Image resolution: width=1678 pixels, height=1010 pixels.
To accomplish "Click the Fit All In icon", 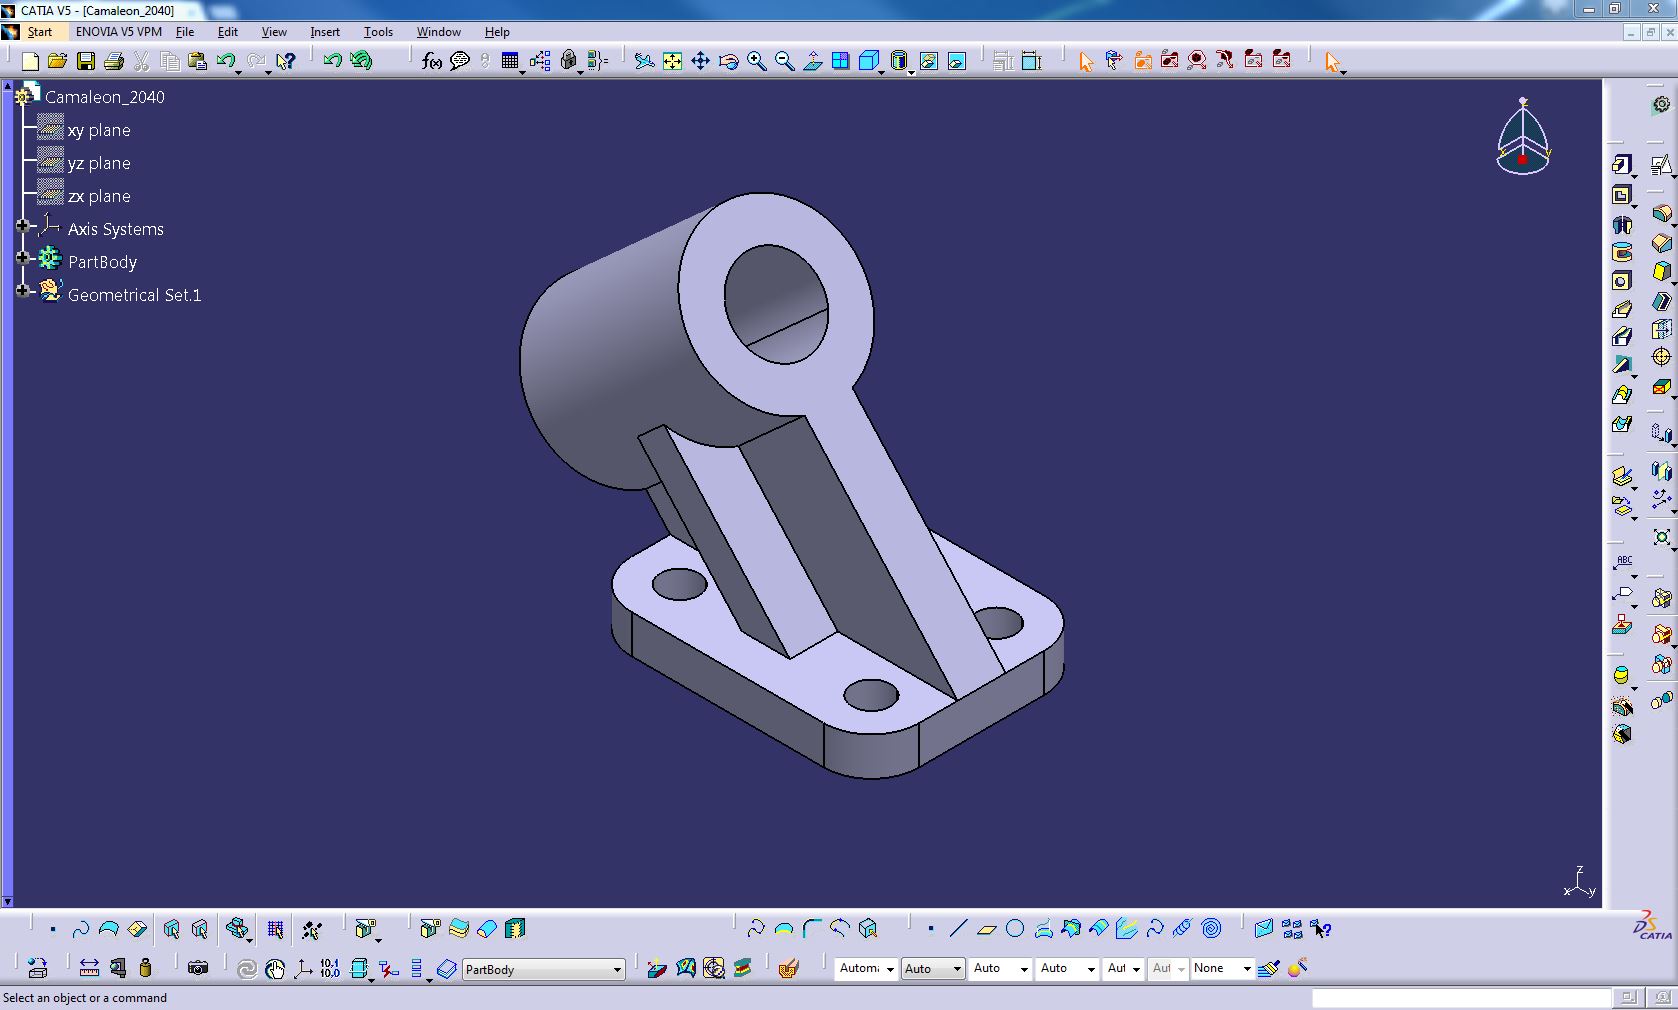I will 672,61.
